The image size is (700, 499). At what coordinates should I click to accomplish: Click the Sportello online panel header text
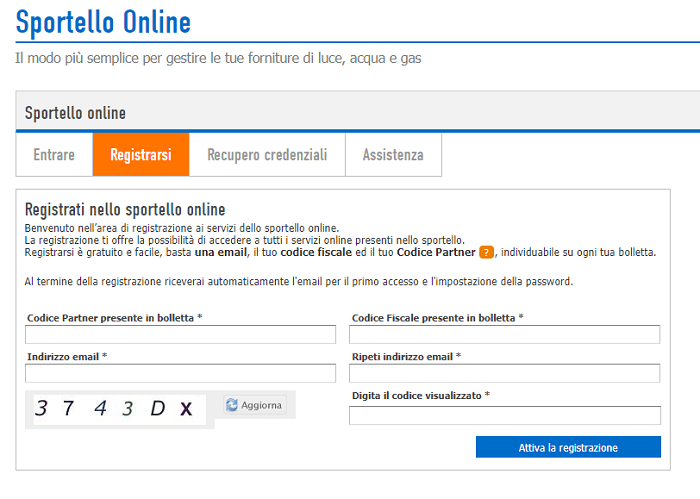75,113
